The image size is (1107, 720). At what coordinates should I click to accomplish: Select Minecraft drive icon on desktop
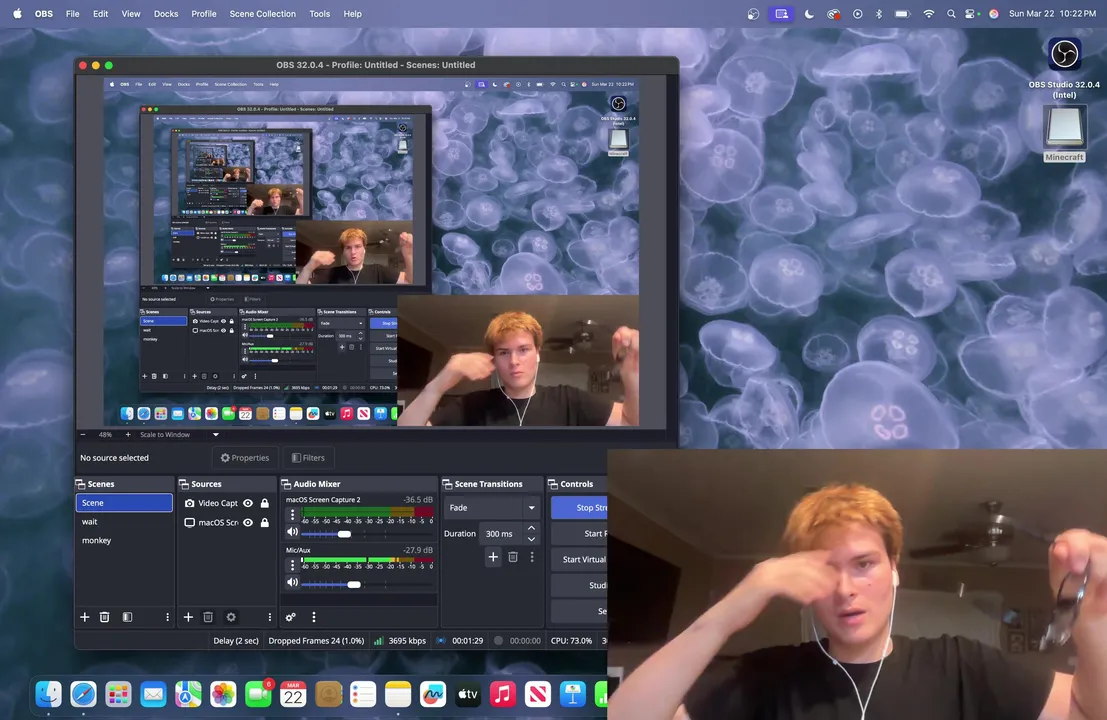1064,126
